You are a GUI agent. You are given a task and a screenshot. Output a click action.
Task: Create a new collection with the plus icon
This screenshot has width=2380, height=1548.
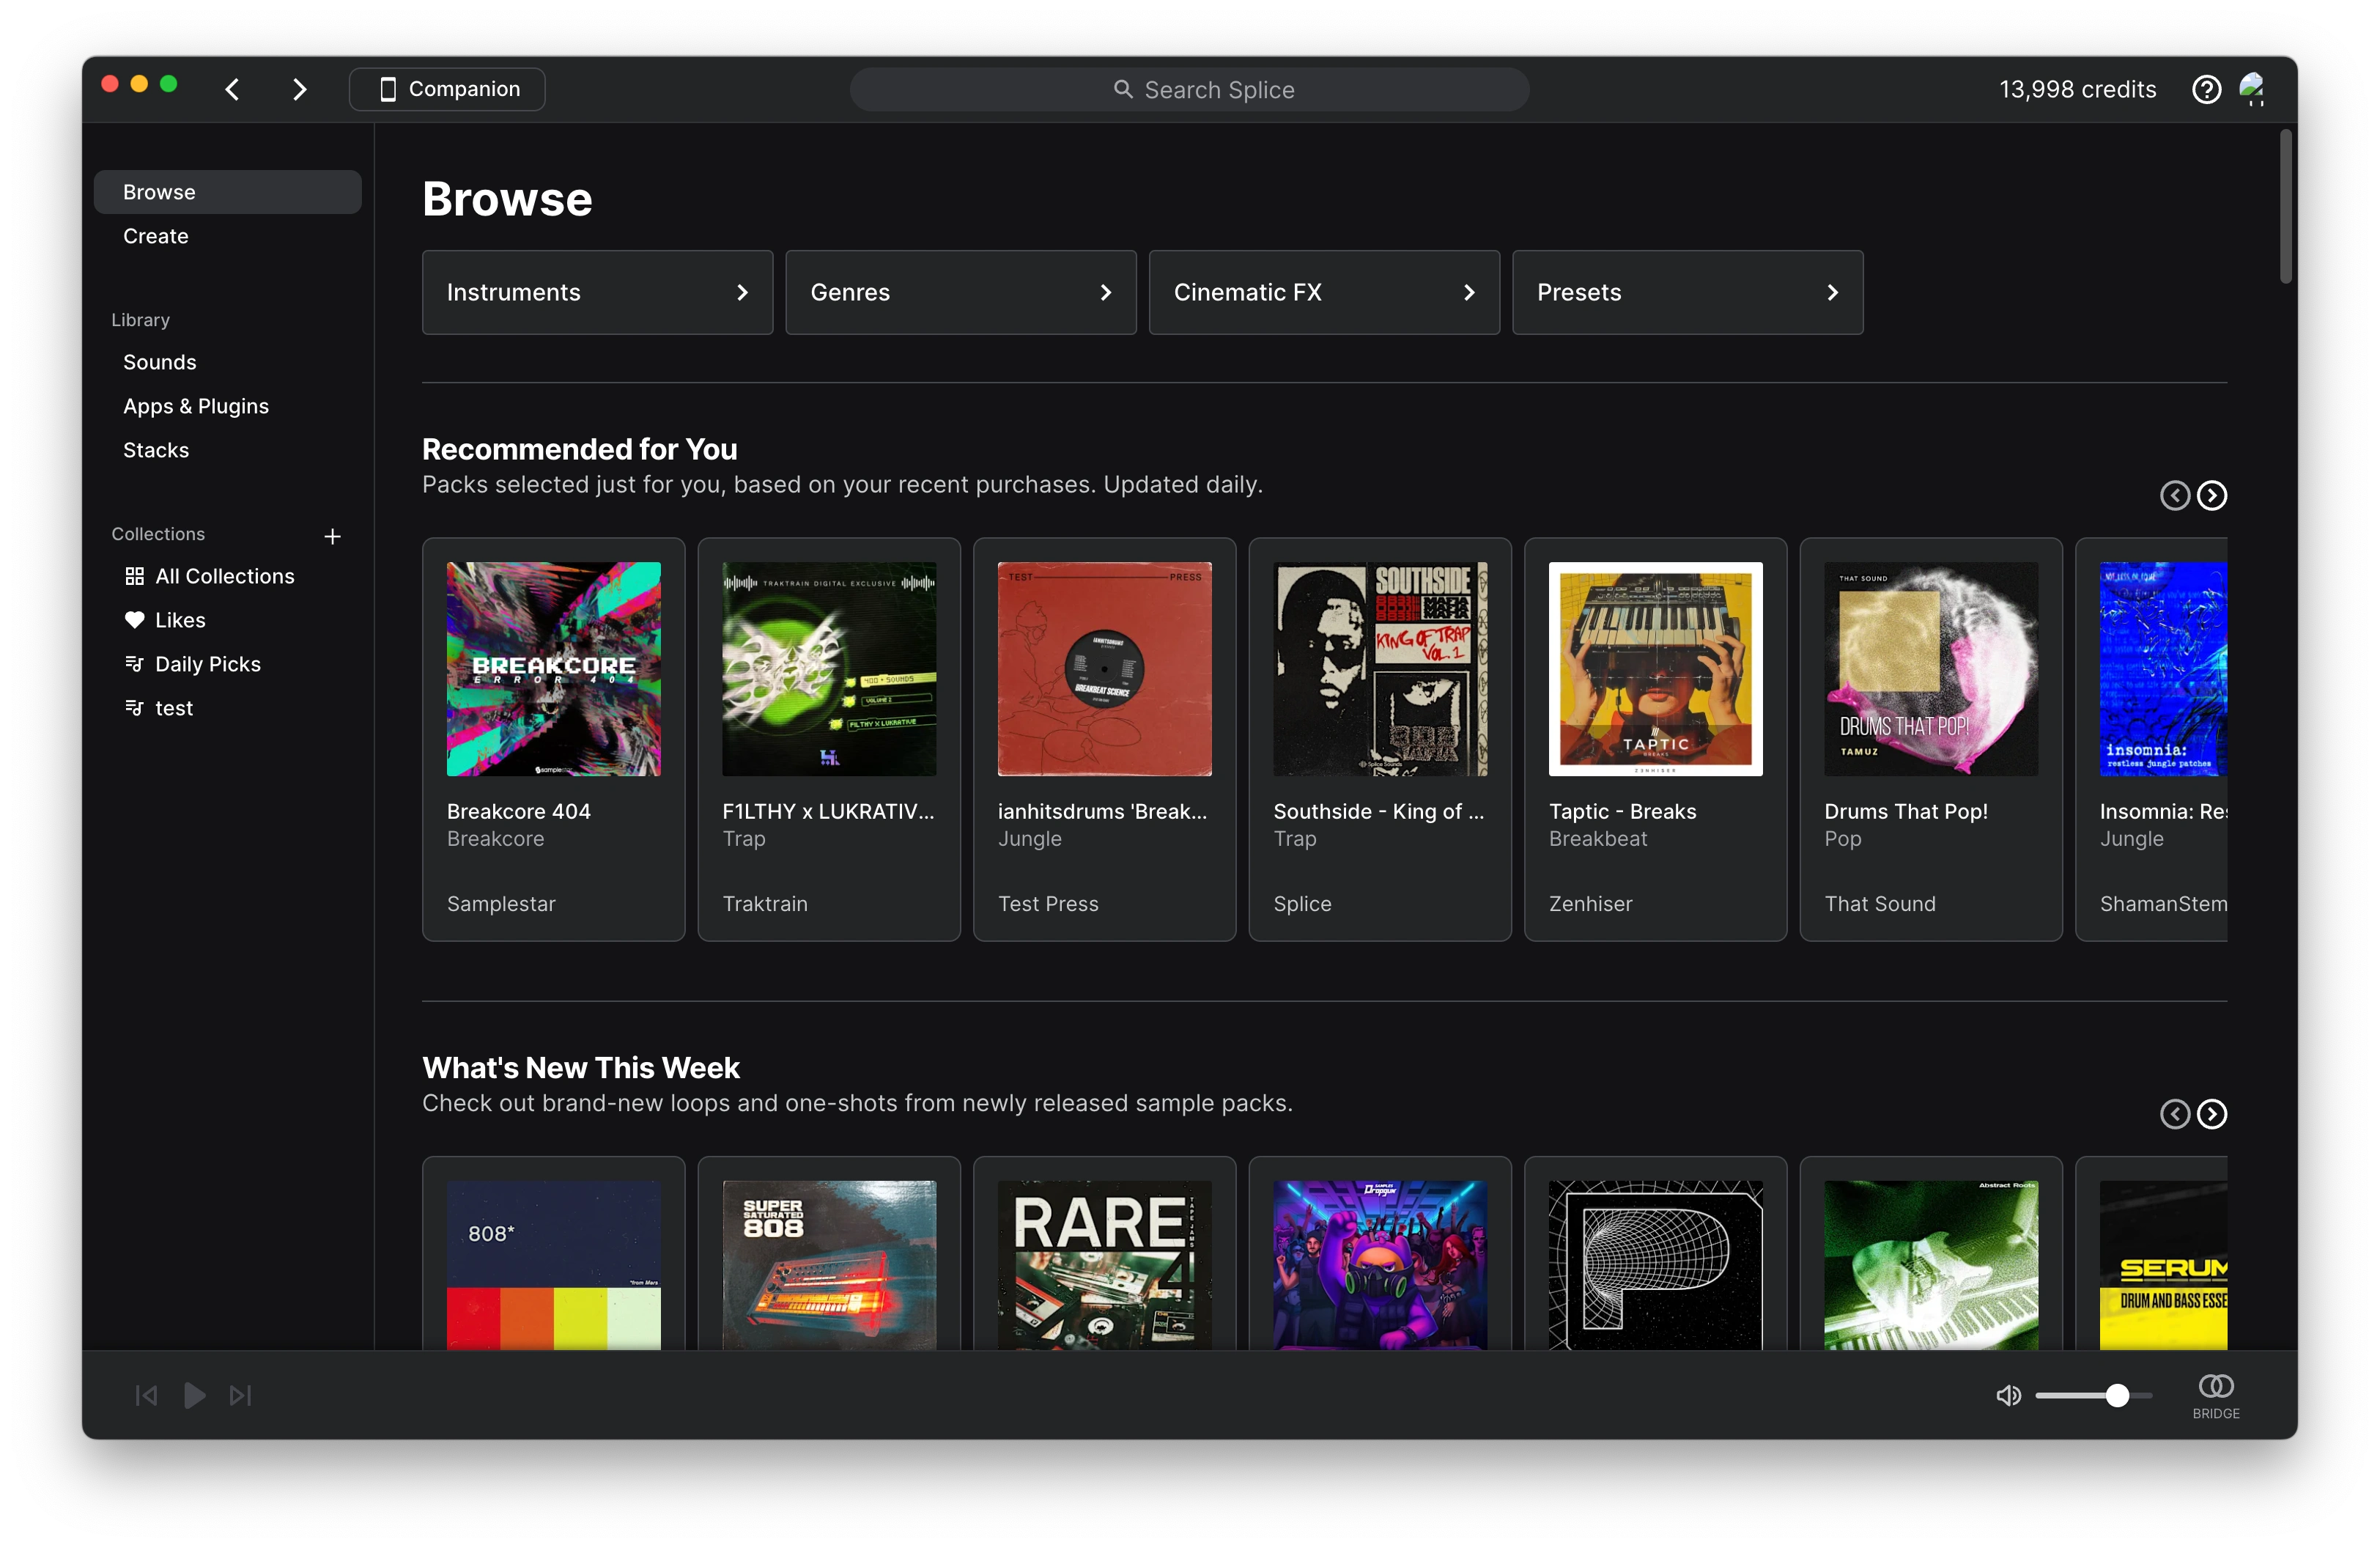(332, 536)
